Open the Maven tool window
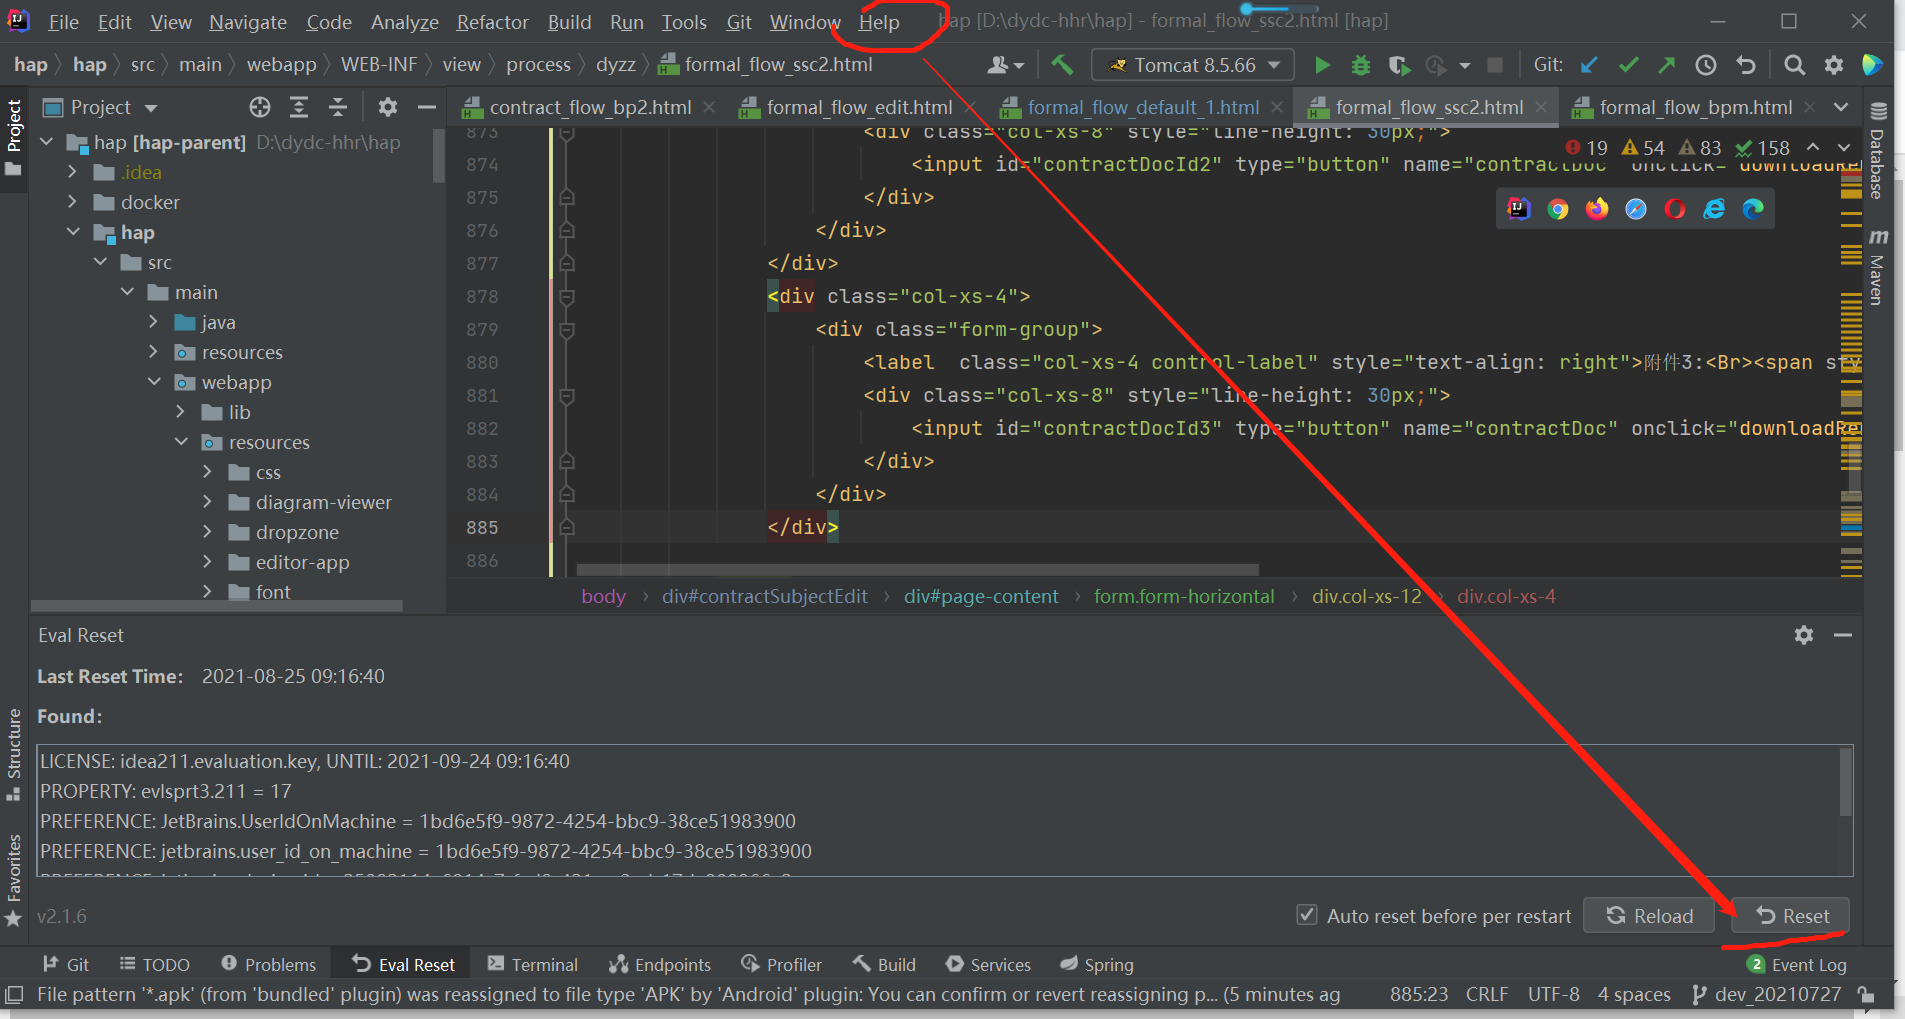 (x=1878, y=267)
